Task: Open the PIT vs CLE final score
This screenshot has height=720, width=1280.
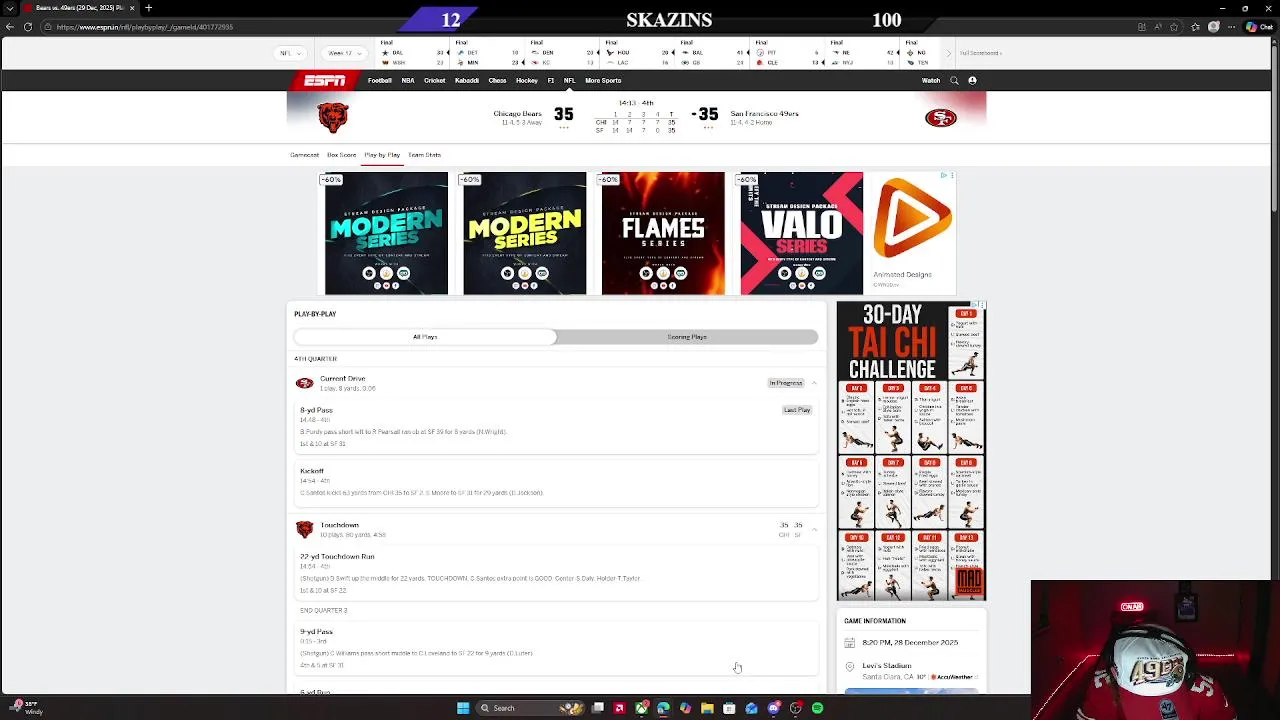Action: [788, 53]
